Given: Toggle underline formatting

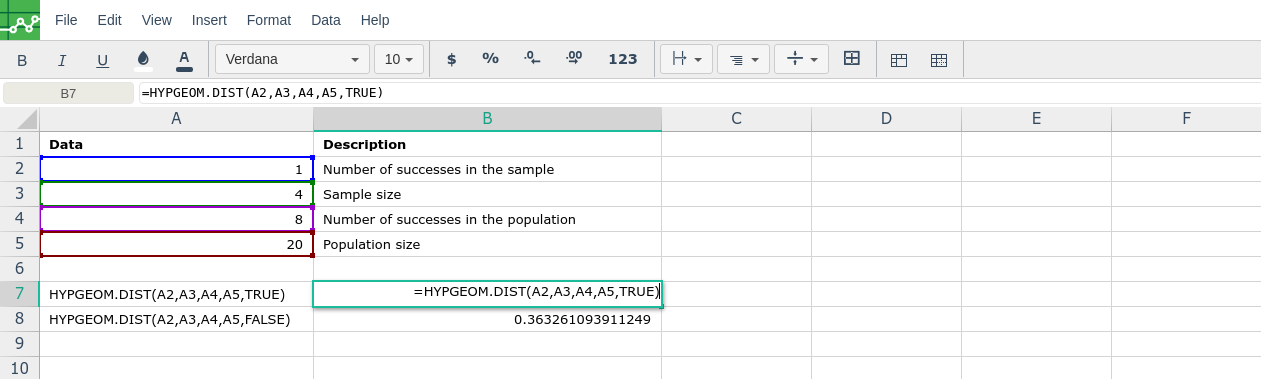Looking at the screenshot, I should 102,60.
